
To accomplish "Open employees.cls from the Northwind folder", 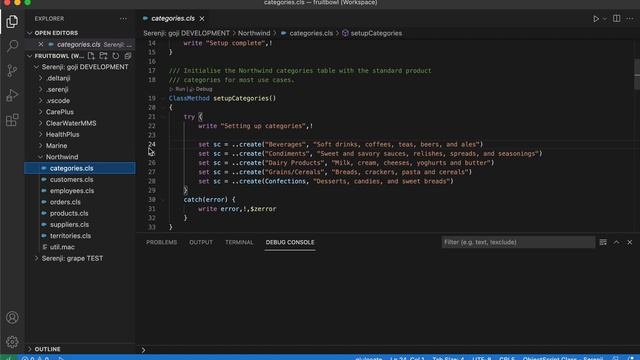I will tap(72, 191).
